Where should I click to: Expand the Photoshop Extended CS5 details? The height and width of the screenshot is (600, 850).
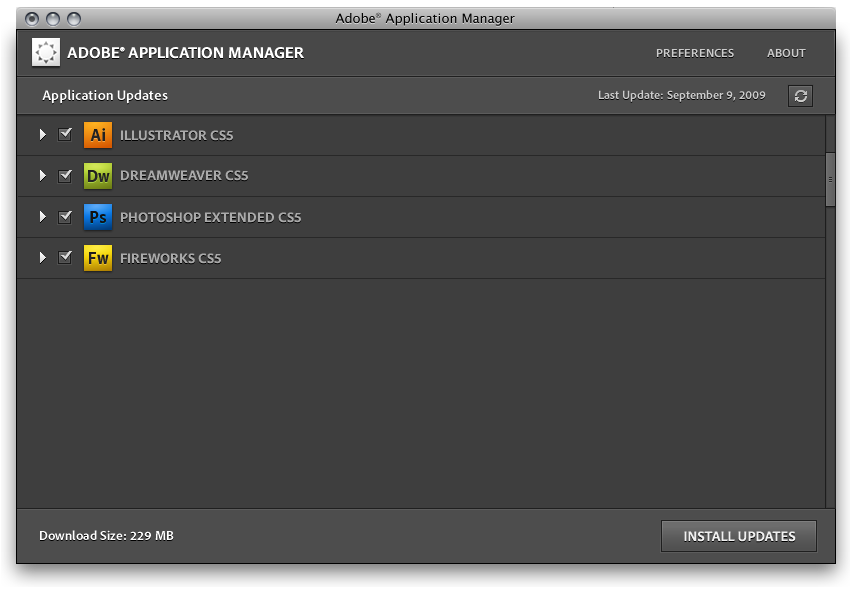pyautogui.click(x=43, y=217)
